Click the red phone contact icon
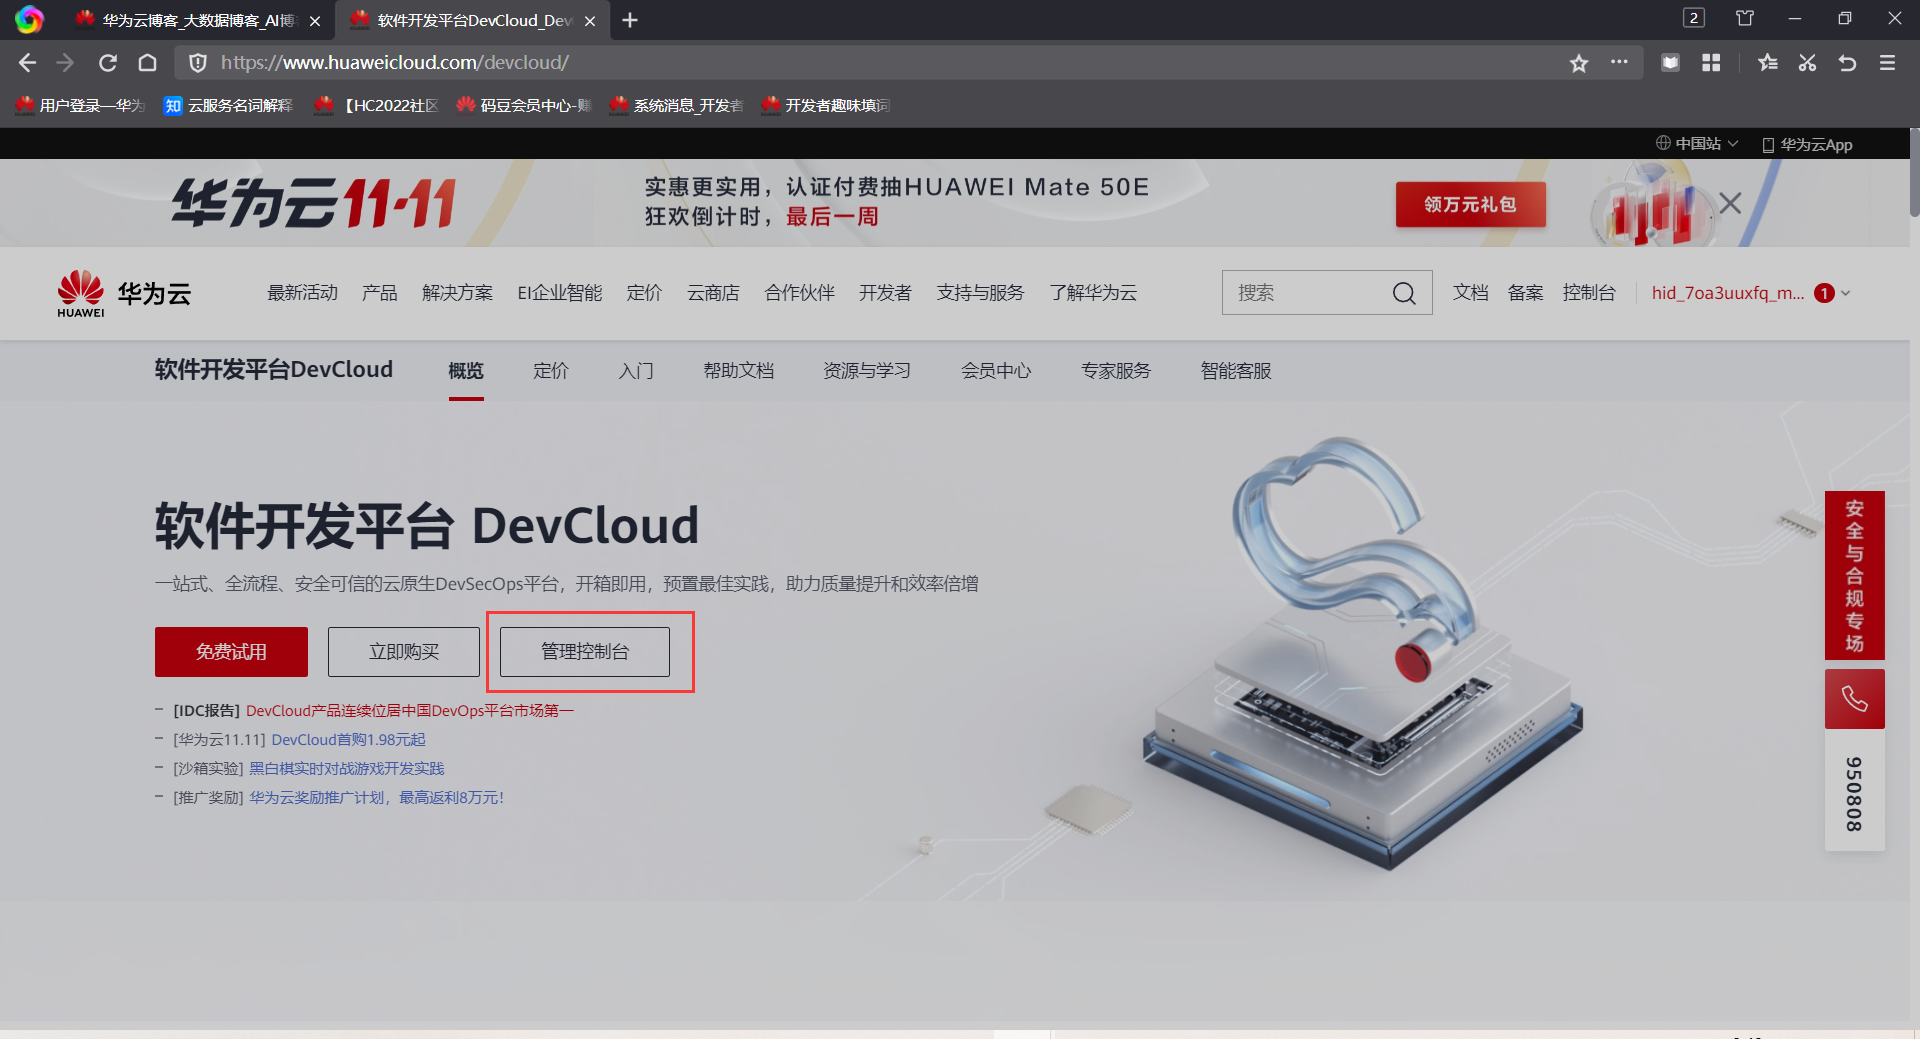The width and height of the screenshot is (1920, 1039). pyautogui.click(x=1855, y=699)
